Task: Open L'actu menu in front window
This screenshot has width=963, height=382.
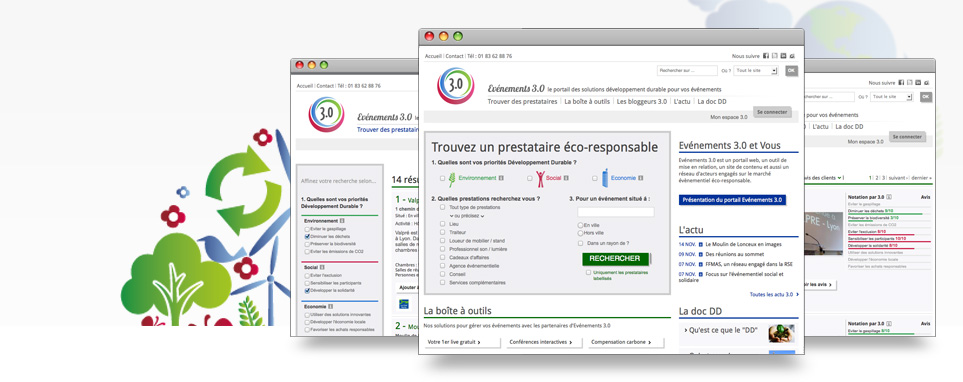Action: coord(682,101)
